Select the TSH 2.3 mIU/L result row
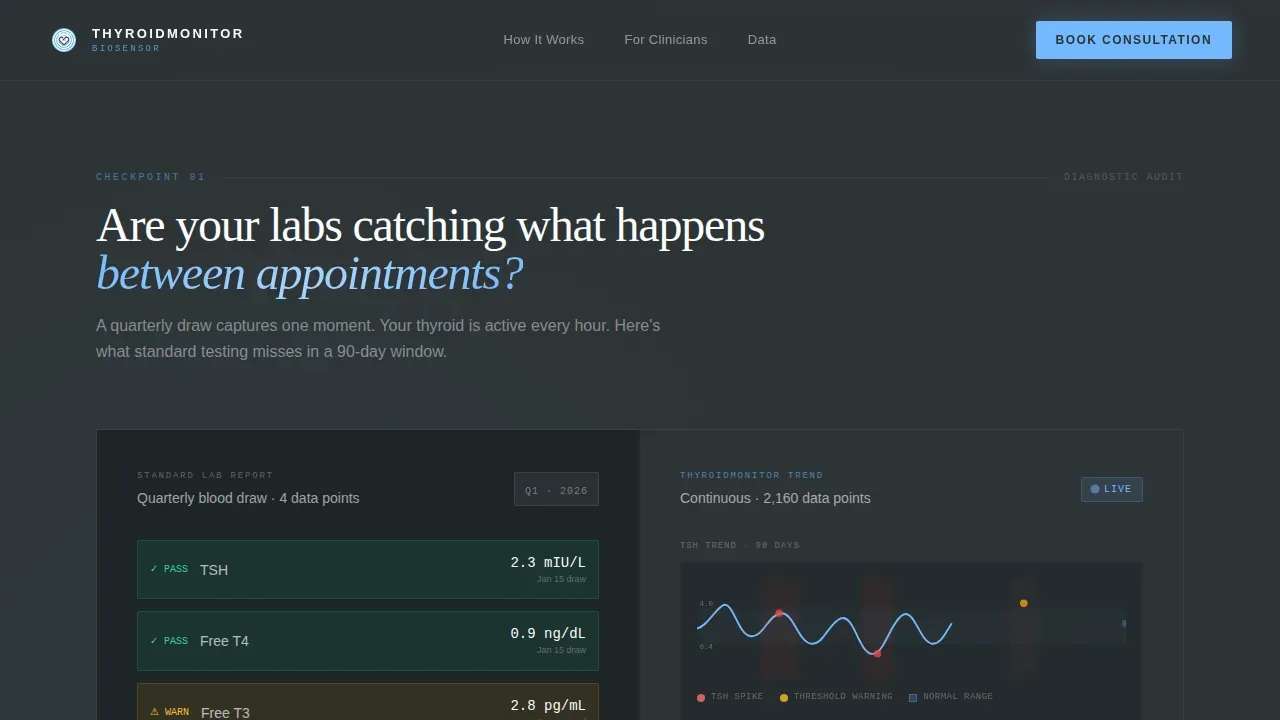1280x720 pixels. (368, 569)
